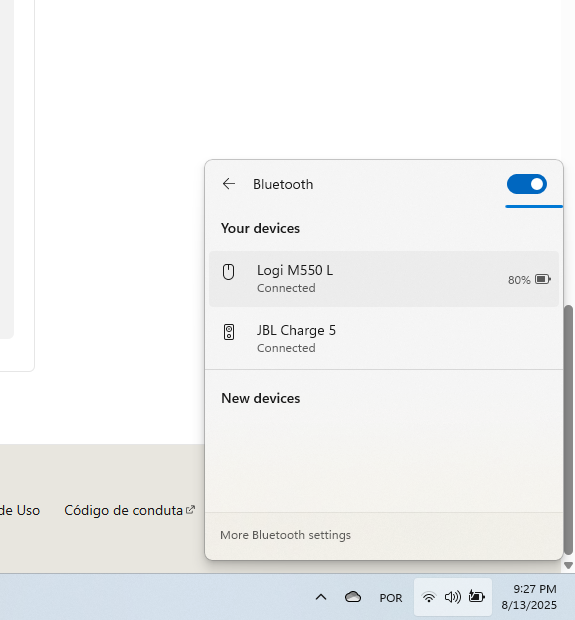
Task: Open the clock and date 9:27 PM
Action: pos(529,597)
